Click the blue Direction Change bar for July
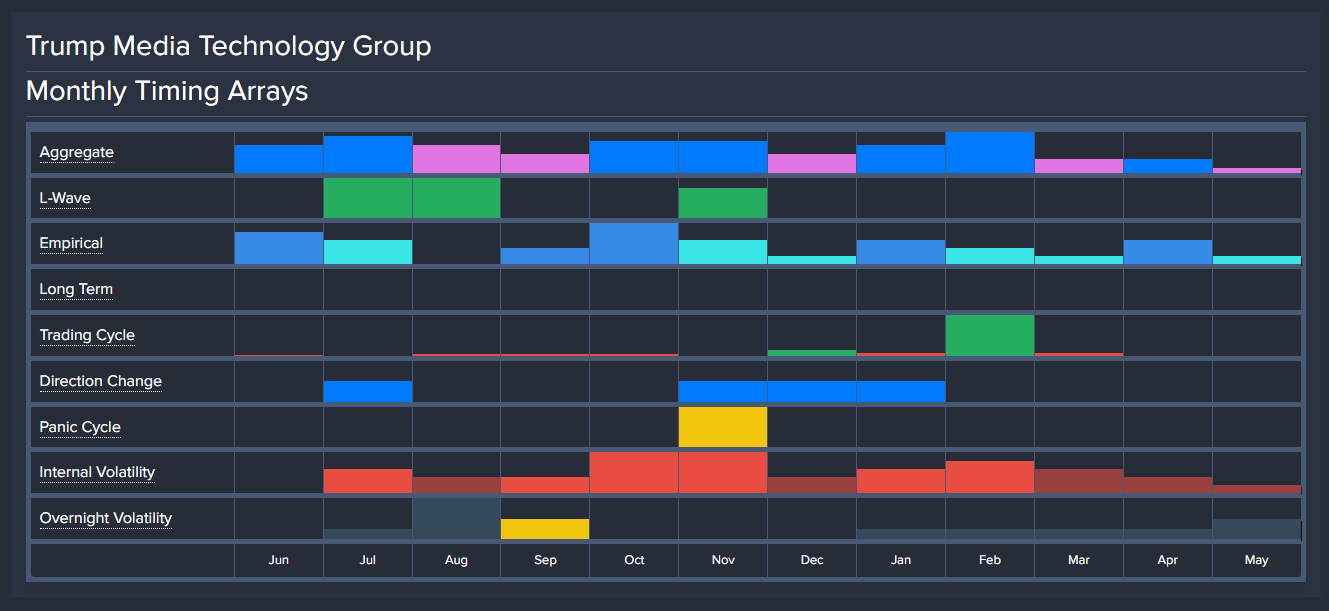This screenshot has width=1329, height=611. coord(368,391)
